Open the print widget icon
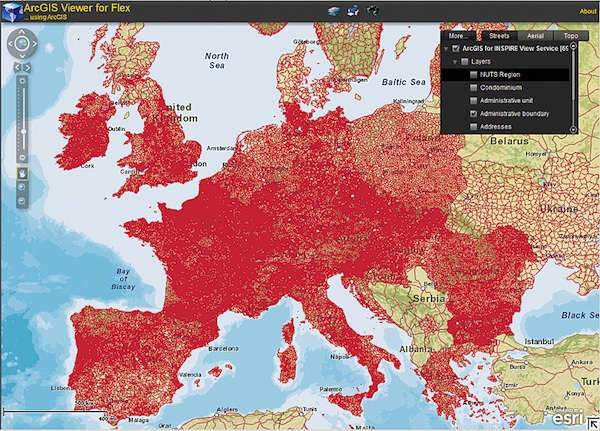Image resolution: width=600 pixels, height=431 pixels. pyautogui.click(x=353, y=11)
